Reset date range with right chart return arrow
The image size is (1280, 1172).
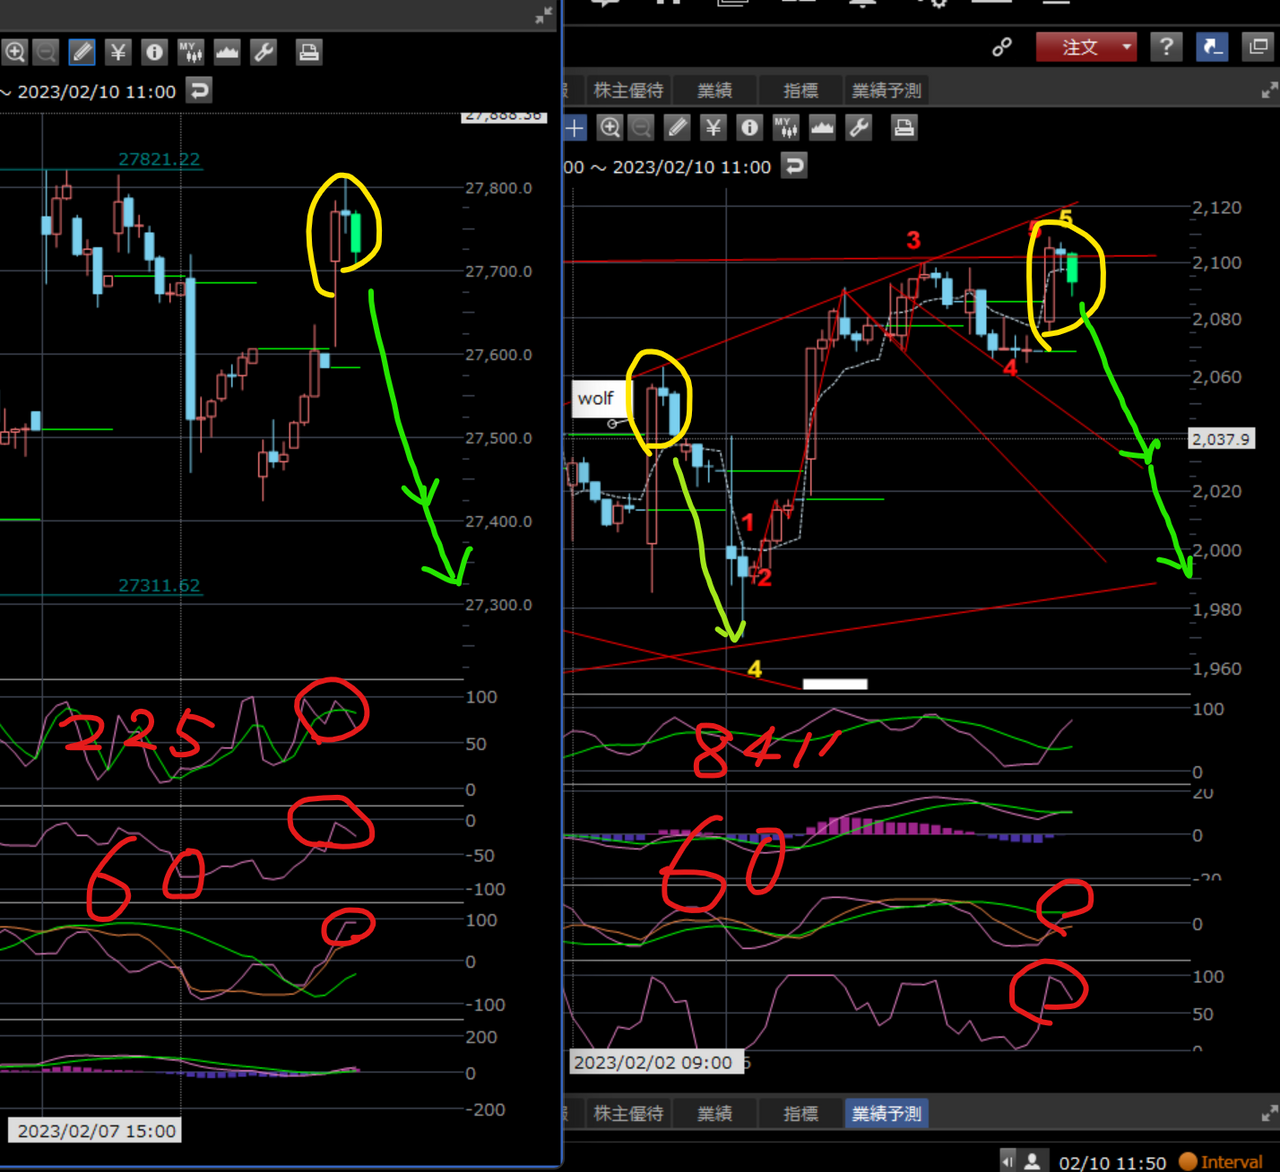pyautogui.click(x=795, y=166)
